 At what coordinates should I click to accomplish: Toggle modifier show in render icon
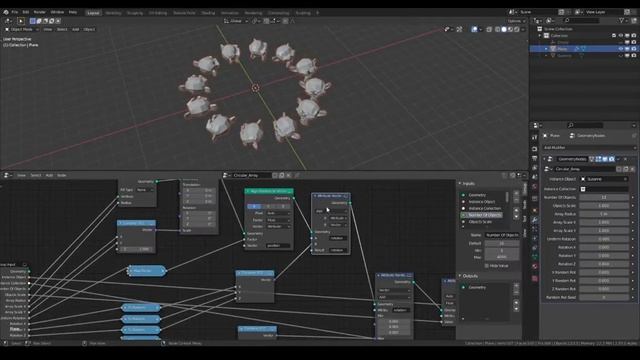point(611,159)
